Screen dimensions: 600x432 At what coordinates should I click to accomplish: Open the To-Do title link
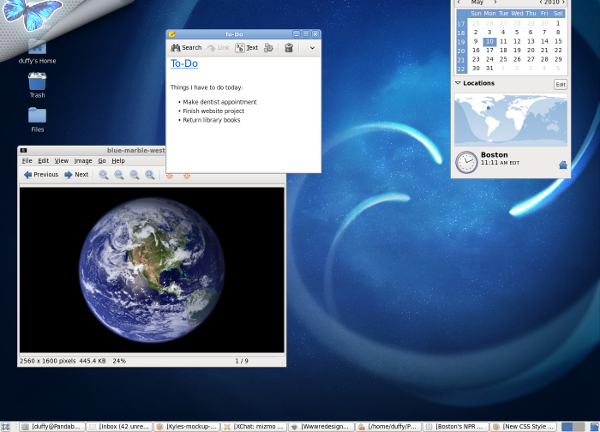(x=184, y=64)
